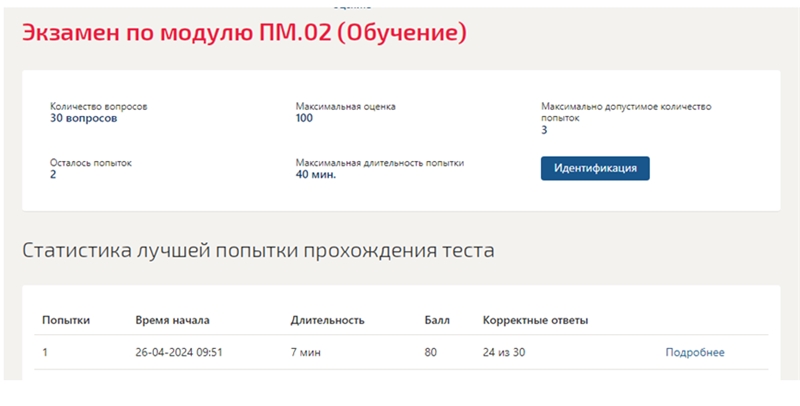Select the score value 80
Viewport: 800px width, 406px height.
click(x=431, y=352)
